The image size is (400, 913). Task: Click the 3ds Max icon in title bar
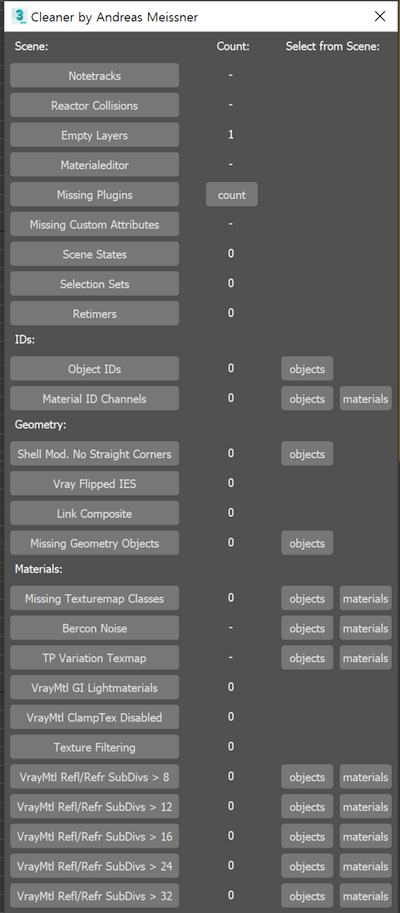coord(19,17)
